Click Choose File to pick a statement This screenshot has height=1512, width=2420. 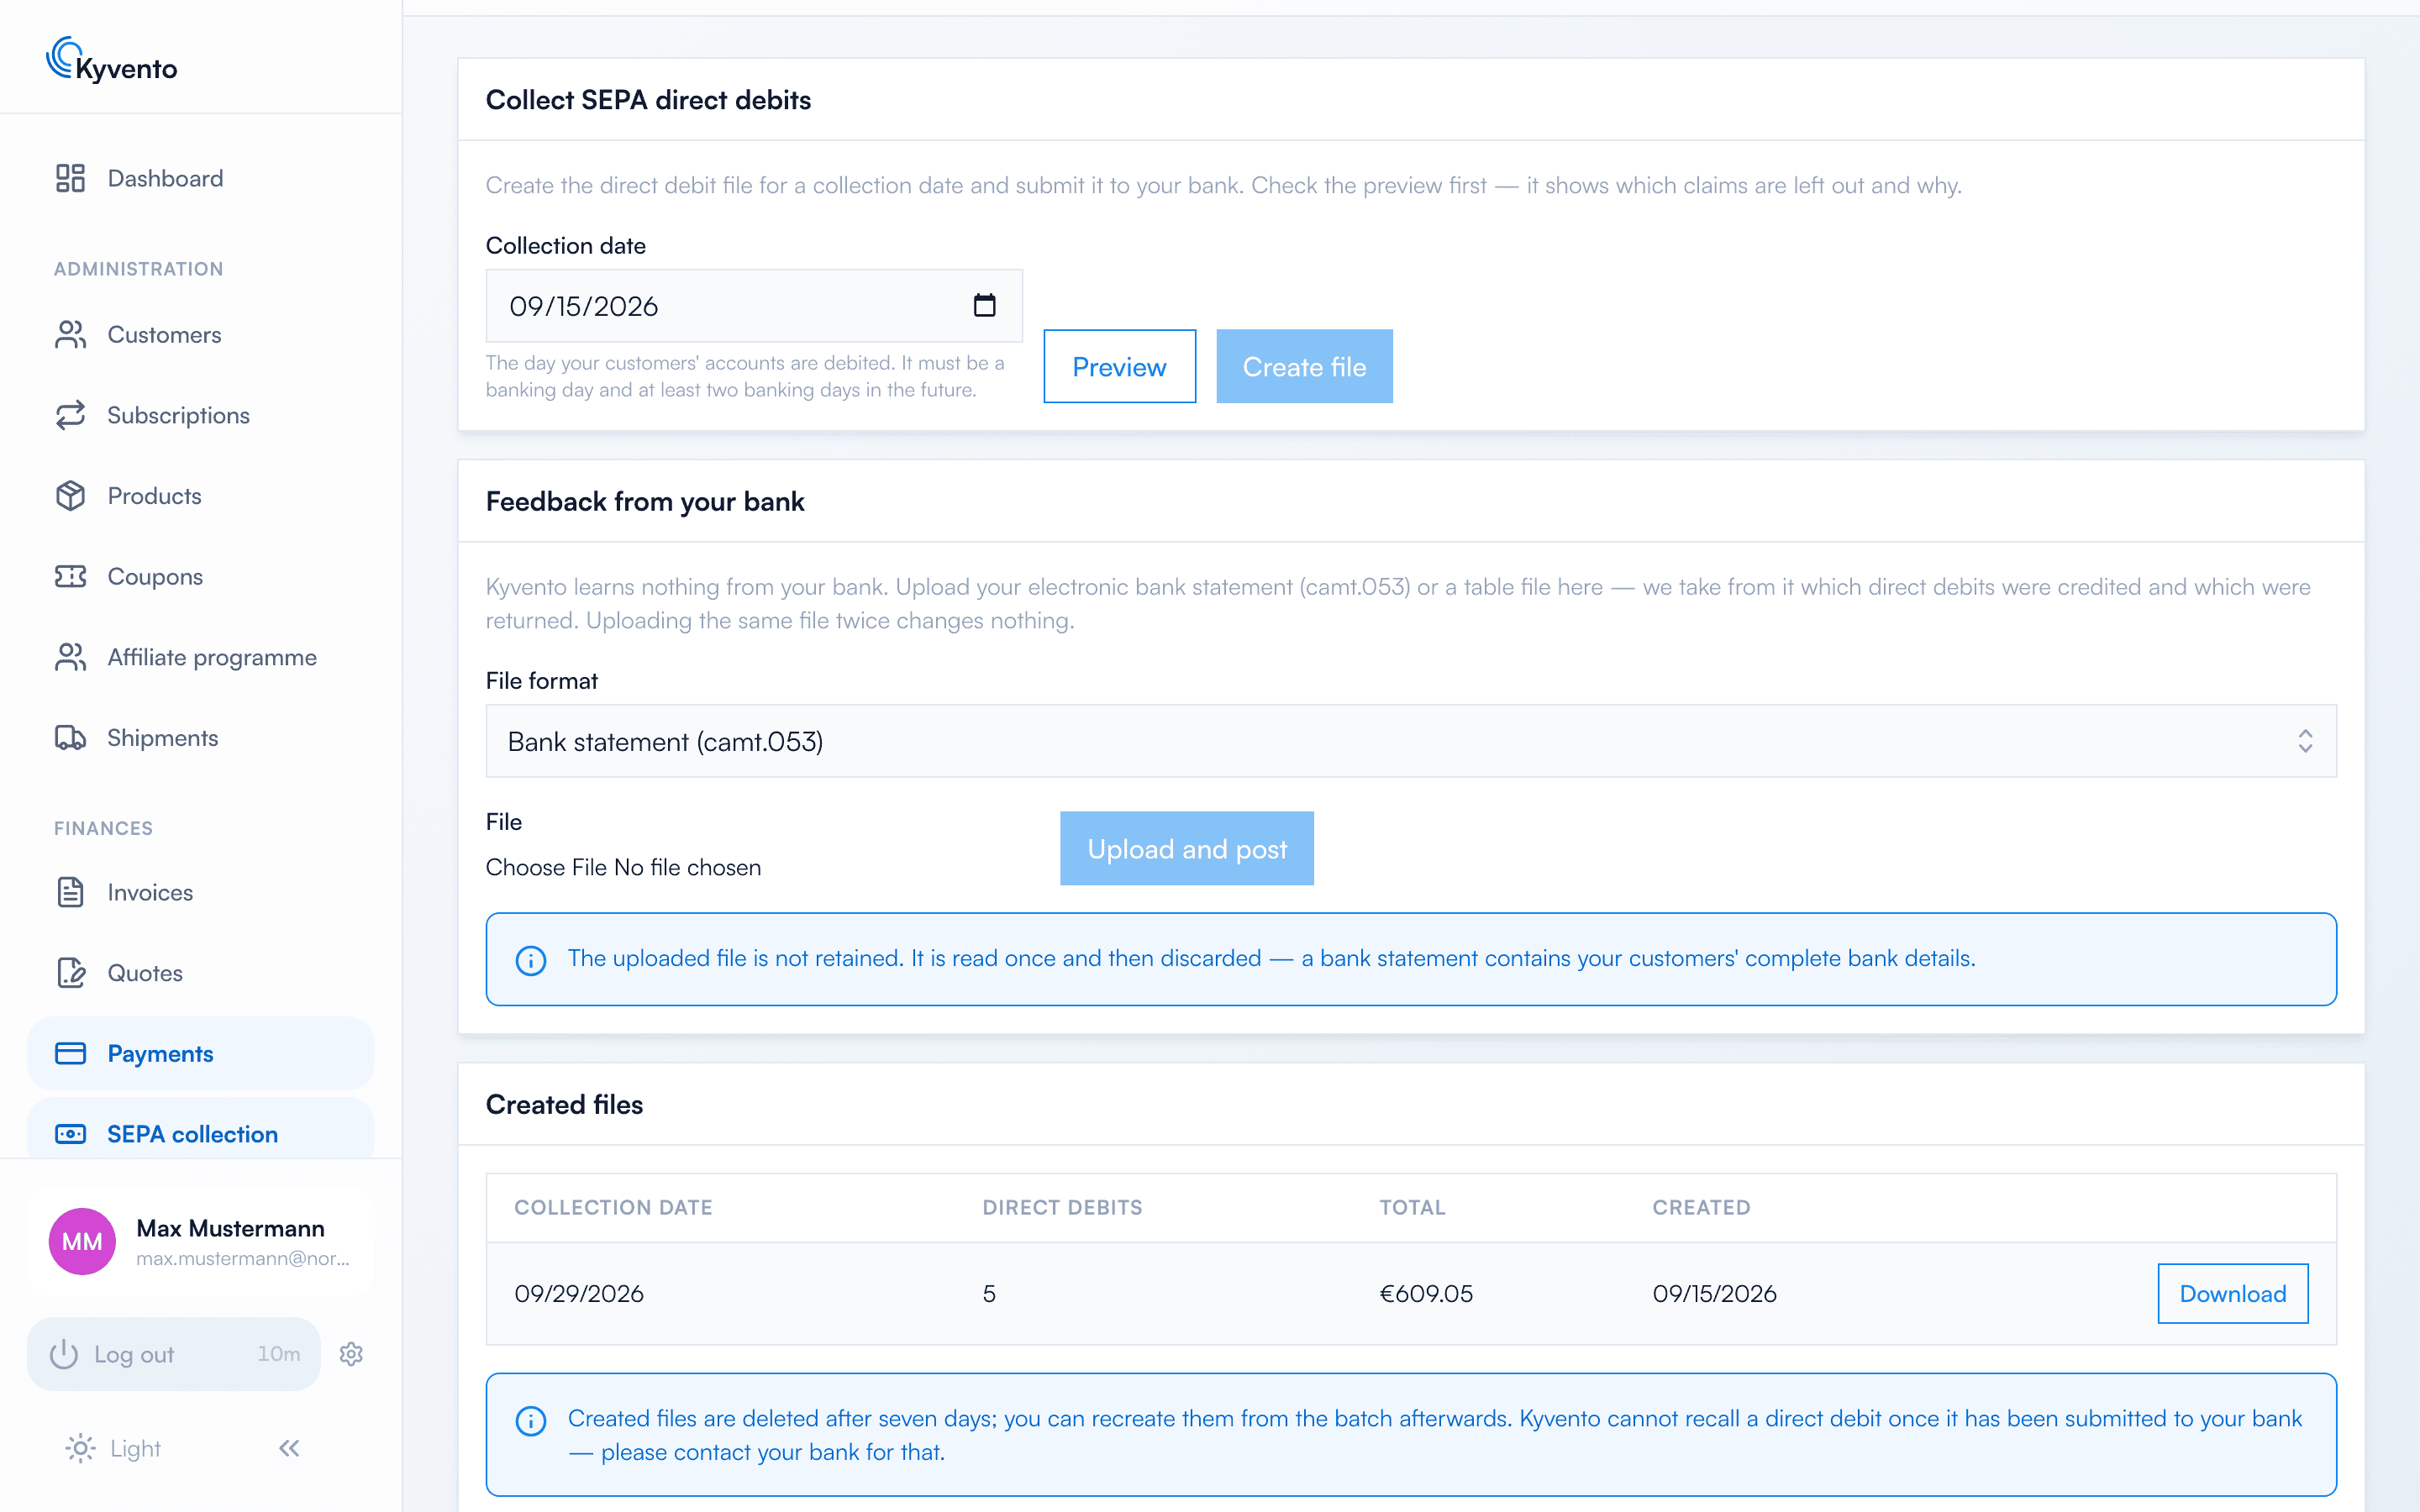tap(546, 867)
